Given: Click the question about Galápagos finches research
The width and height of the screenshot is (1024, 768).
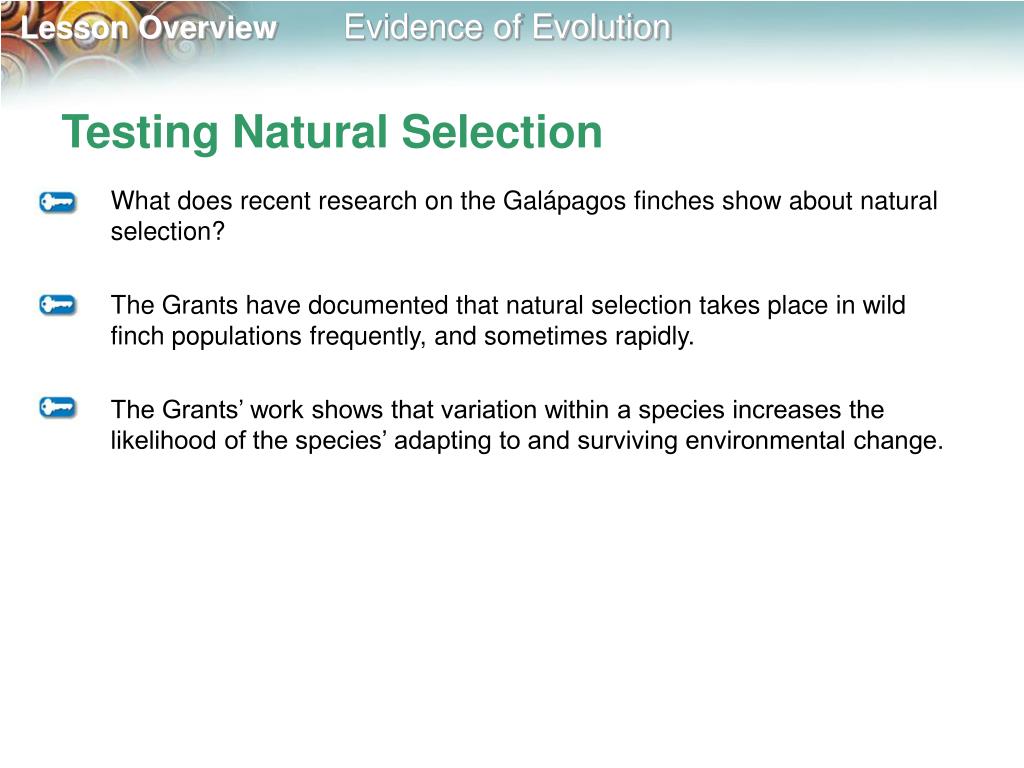Looking at the screenshot, I should click(524, 216).
